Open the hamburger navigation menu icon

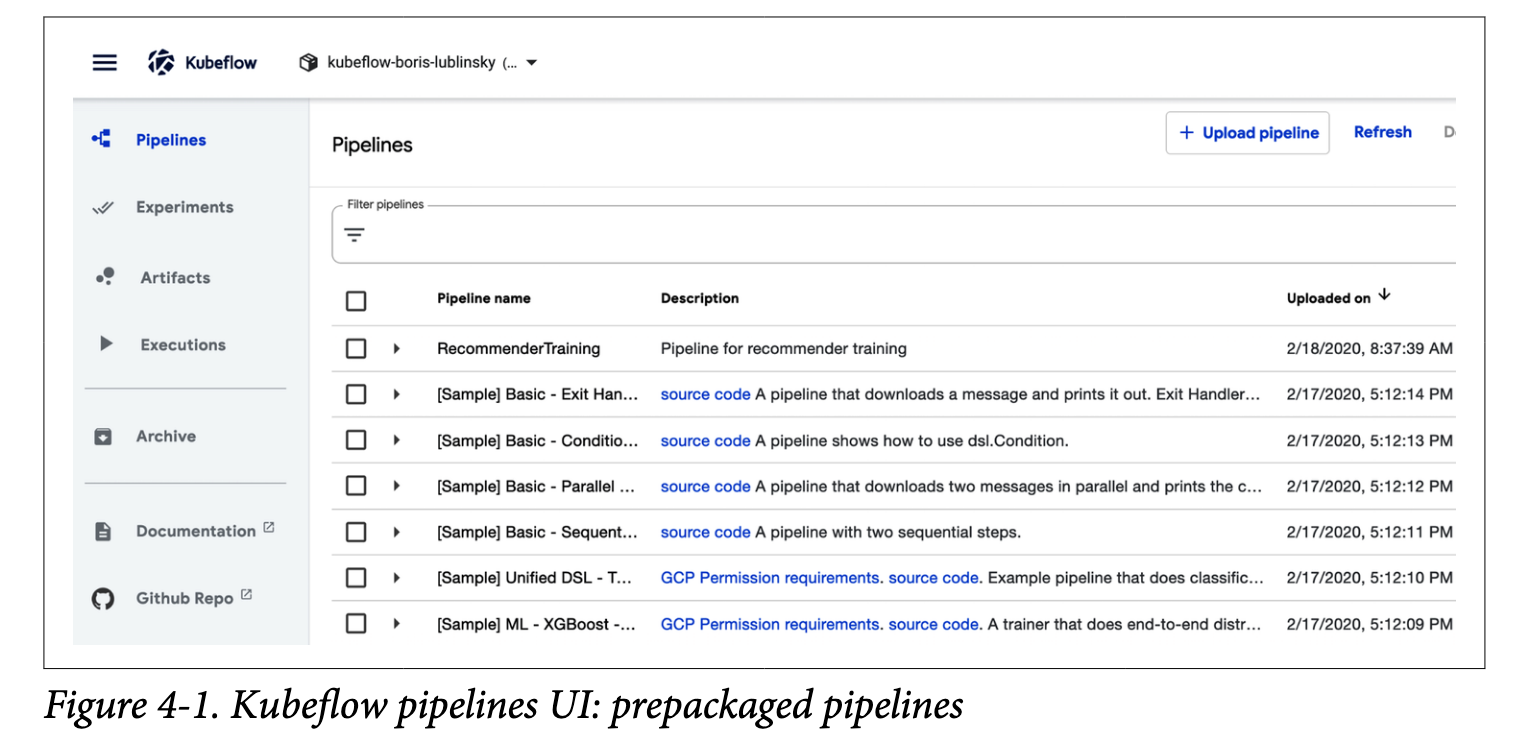coord(104,62)
